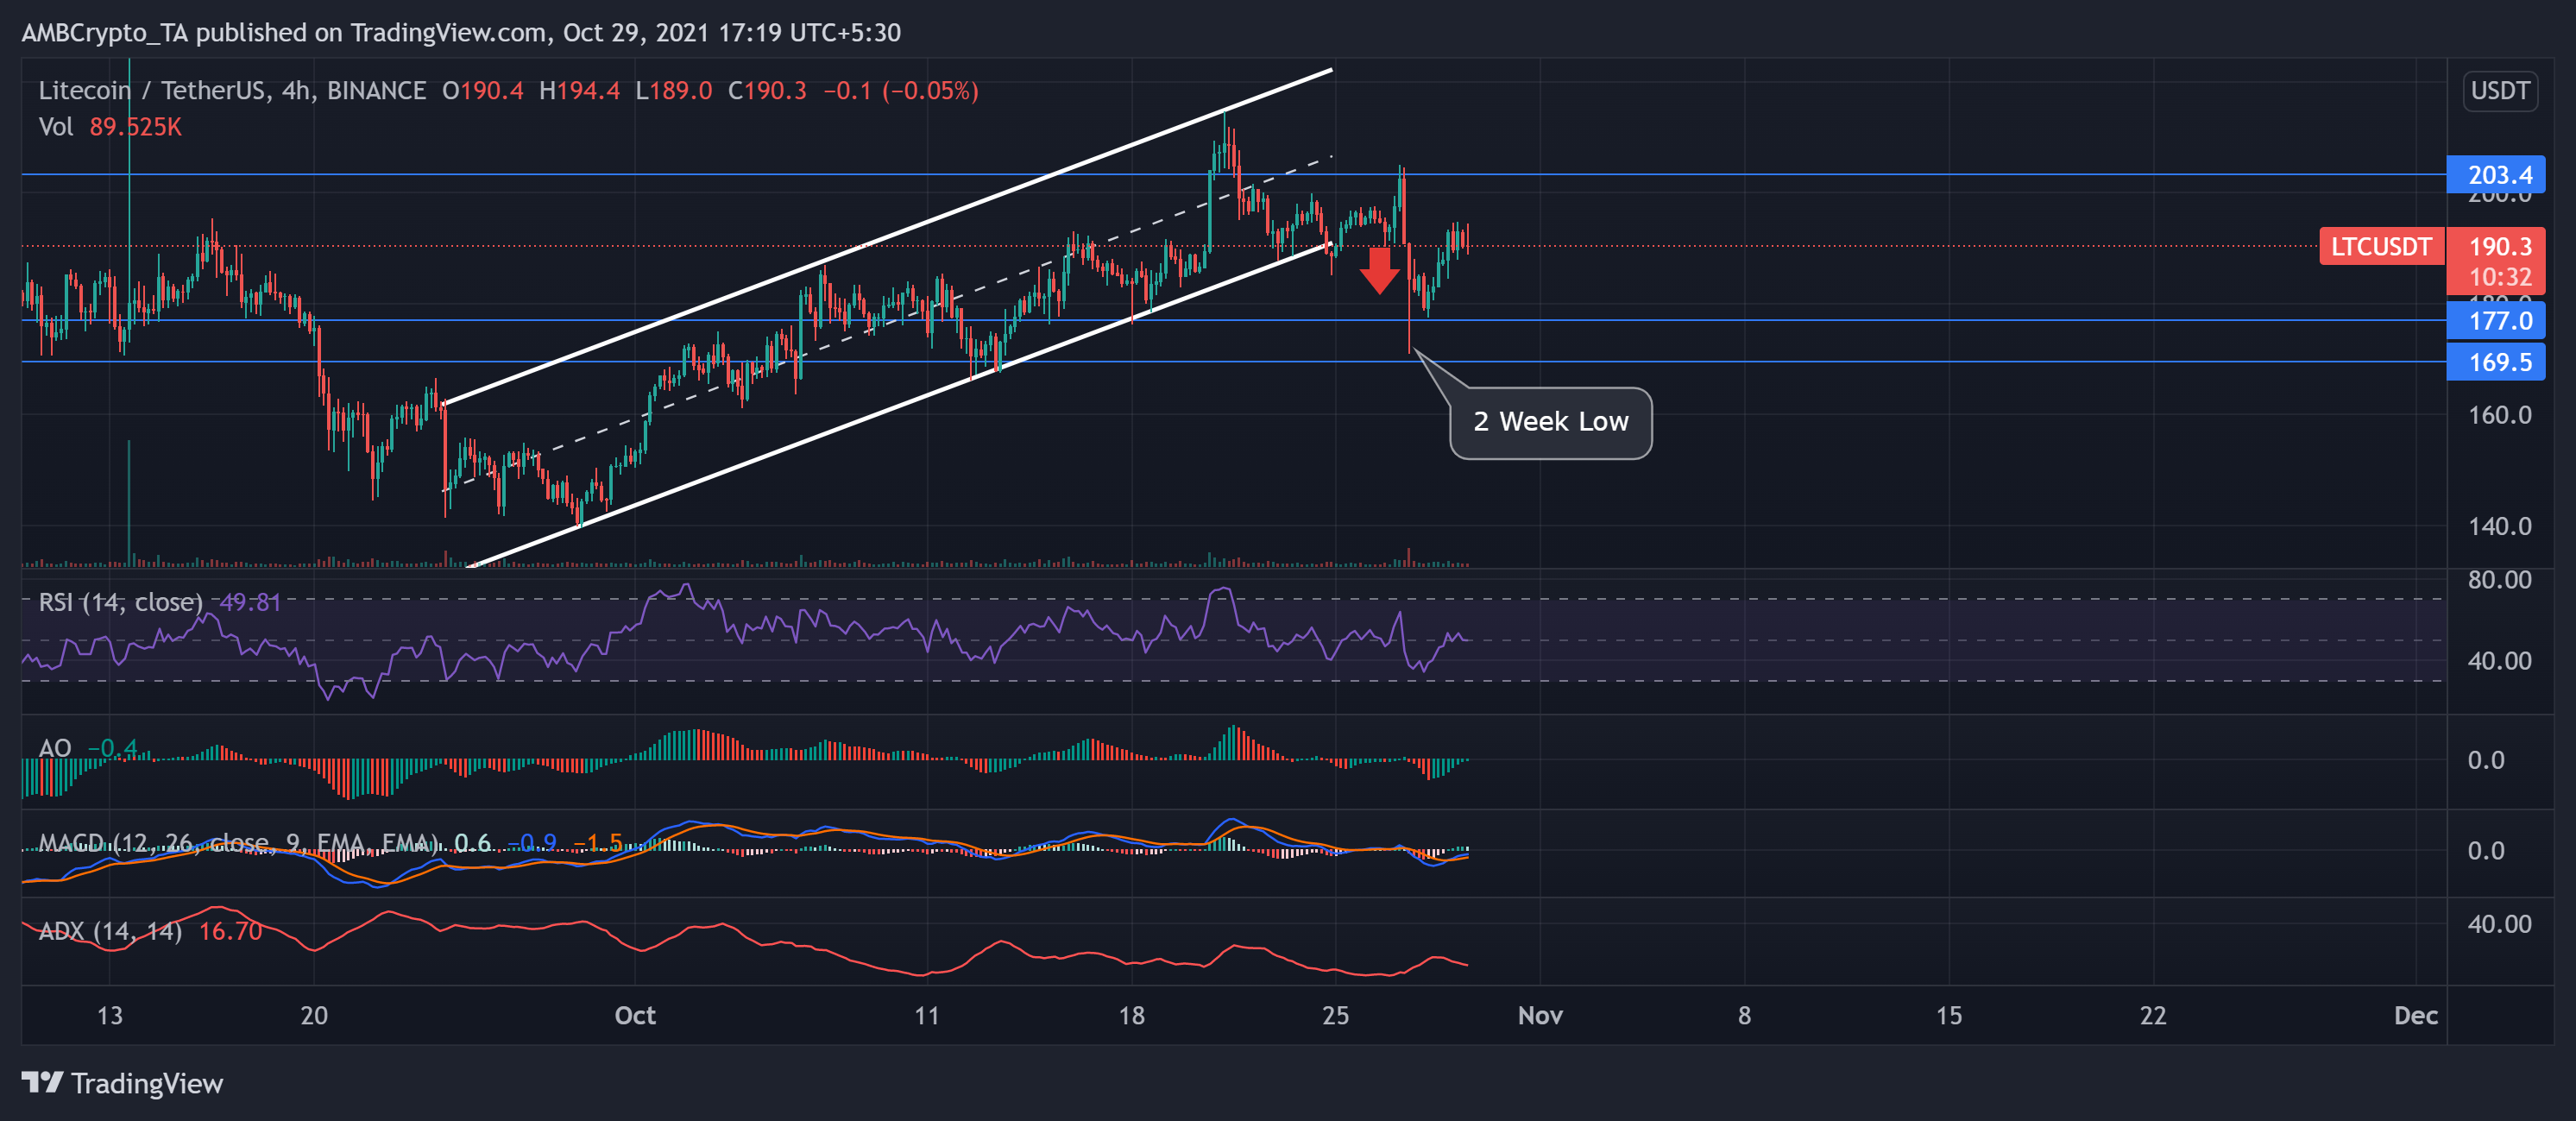Toggle the USDT unit button at top right
Viewport: 2576px width, 1121px height.
pyautogui.click(x=2499, y=91)
